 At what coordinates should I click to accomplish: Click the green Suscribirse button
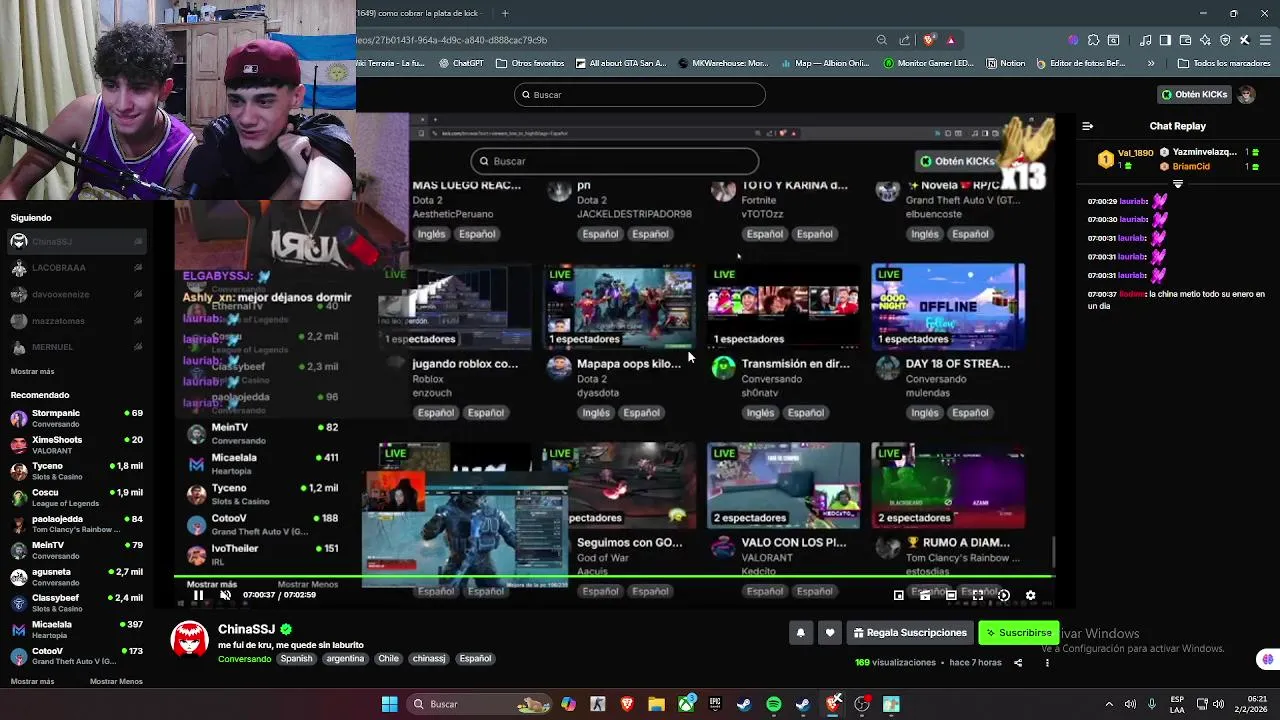click(1018, 633)
